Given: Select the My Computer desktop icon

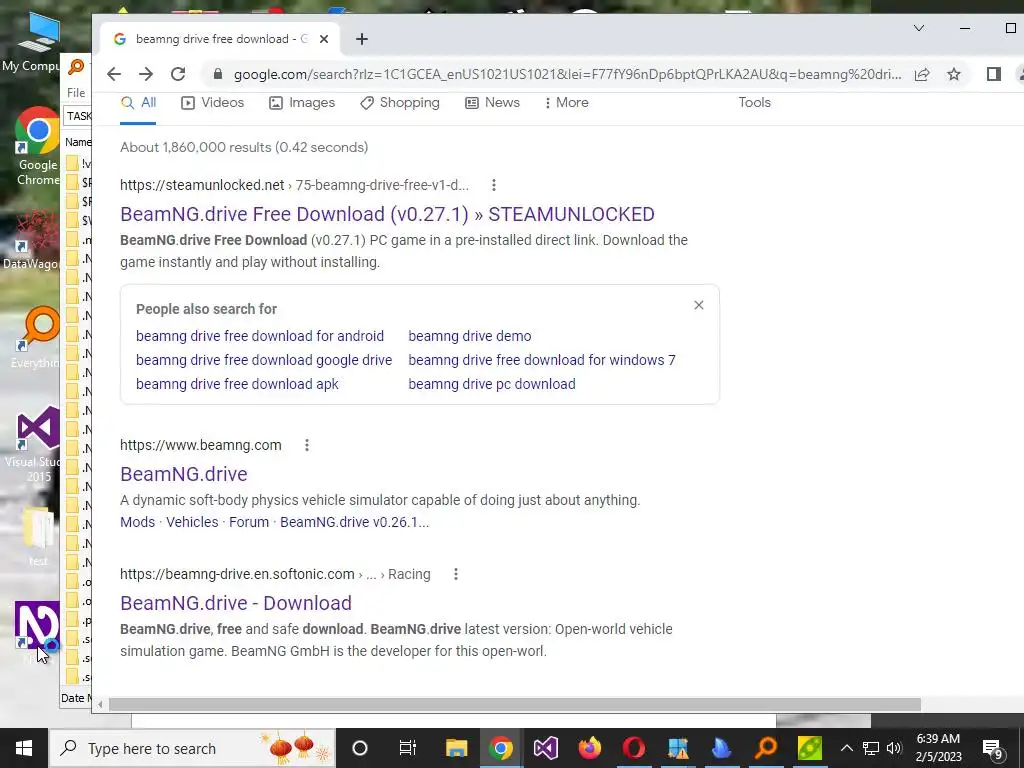Looking at the screenshot, I should point(31,43).
